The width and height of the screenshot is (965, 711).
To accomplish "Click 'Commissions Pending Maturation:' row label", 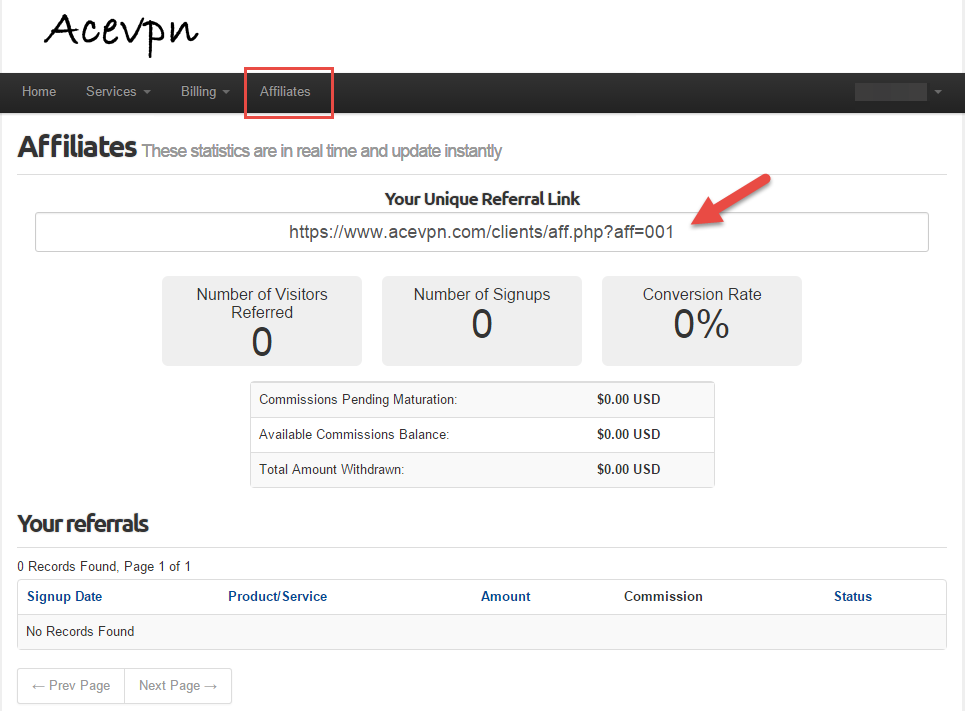I will coord(358,400).
